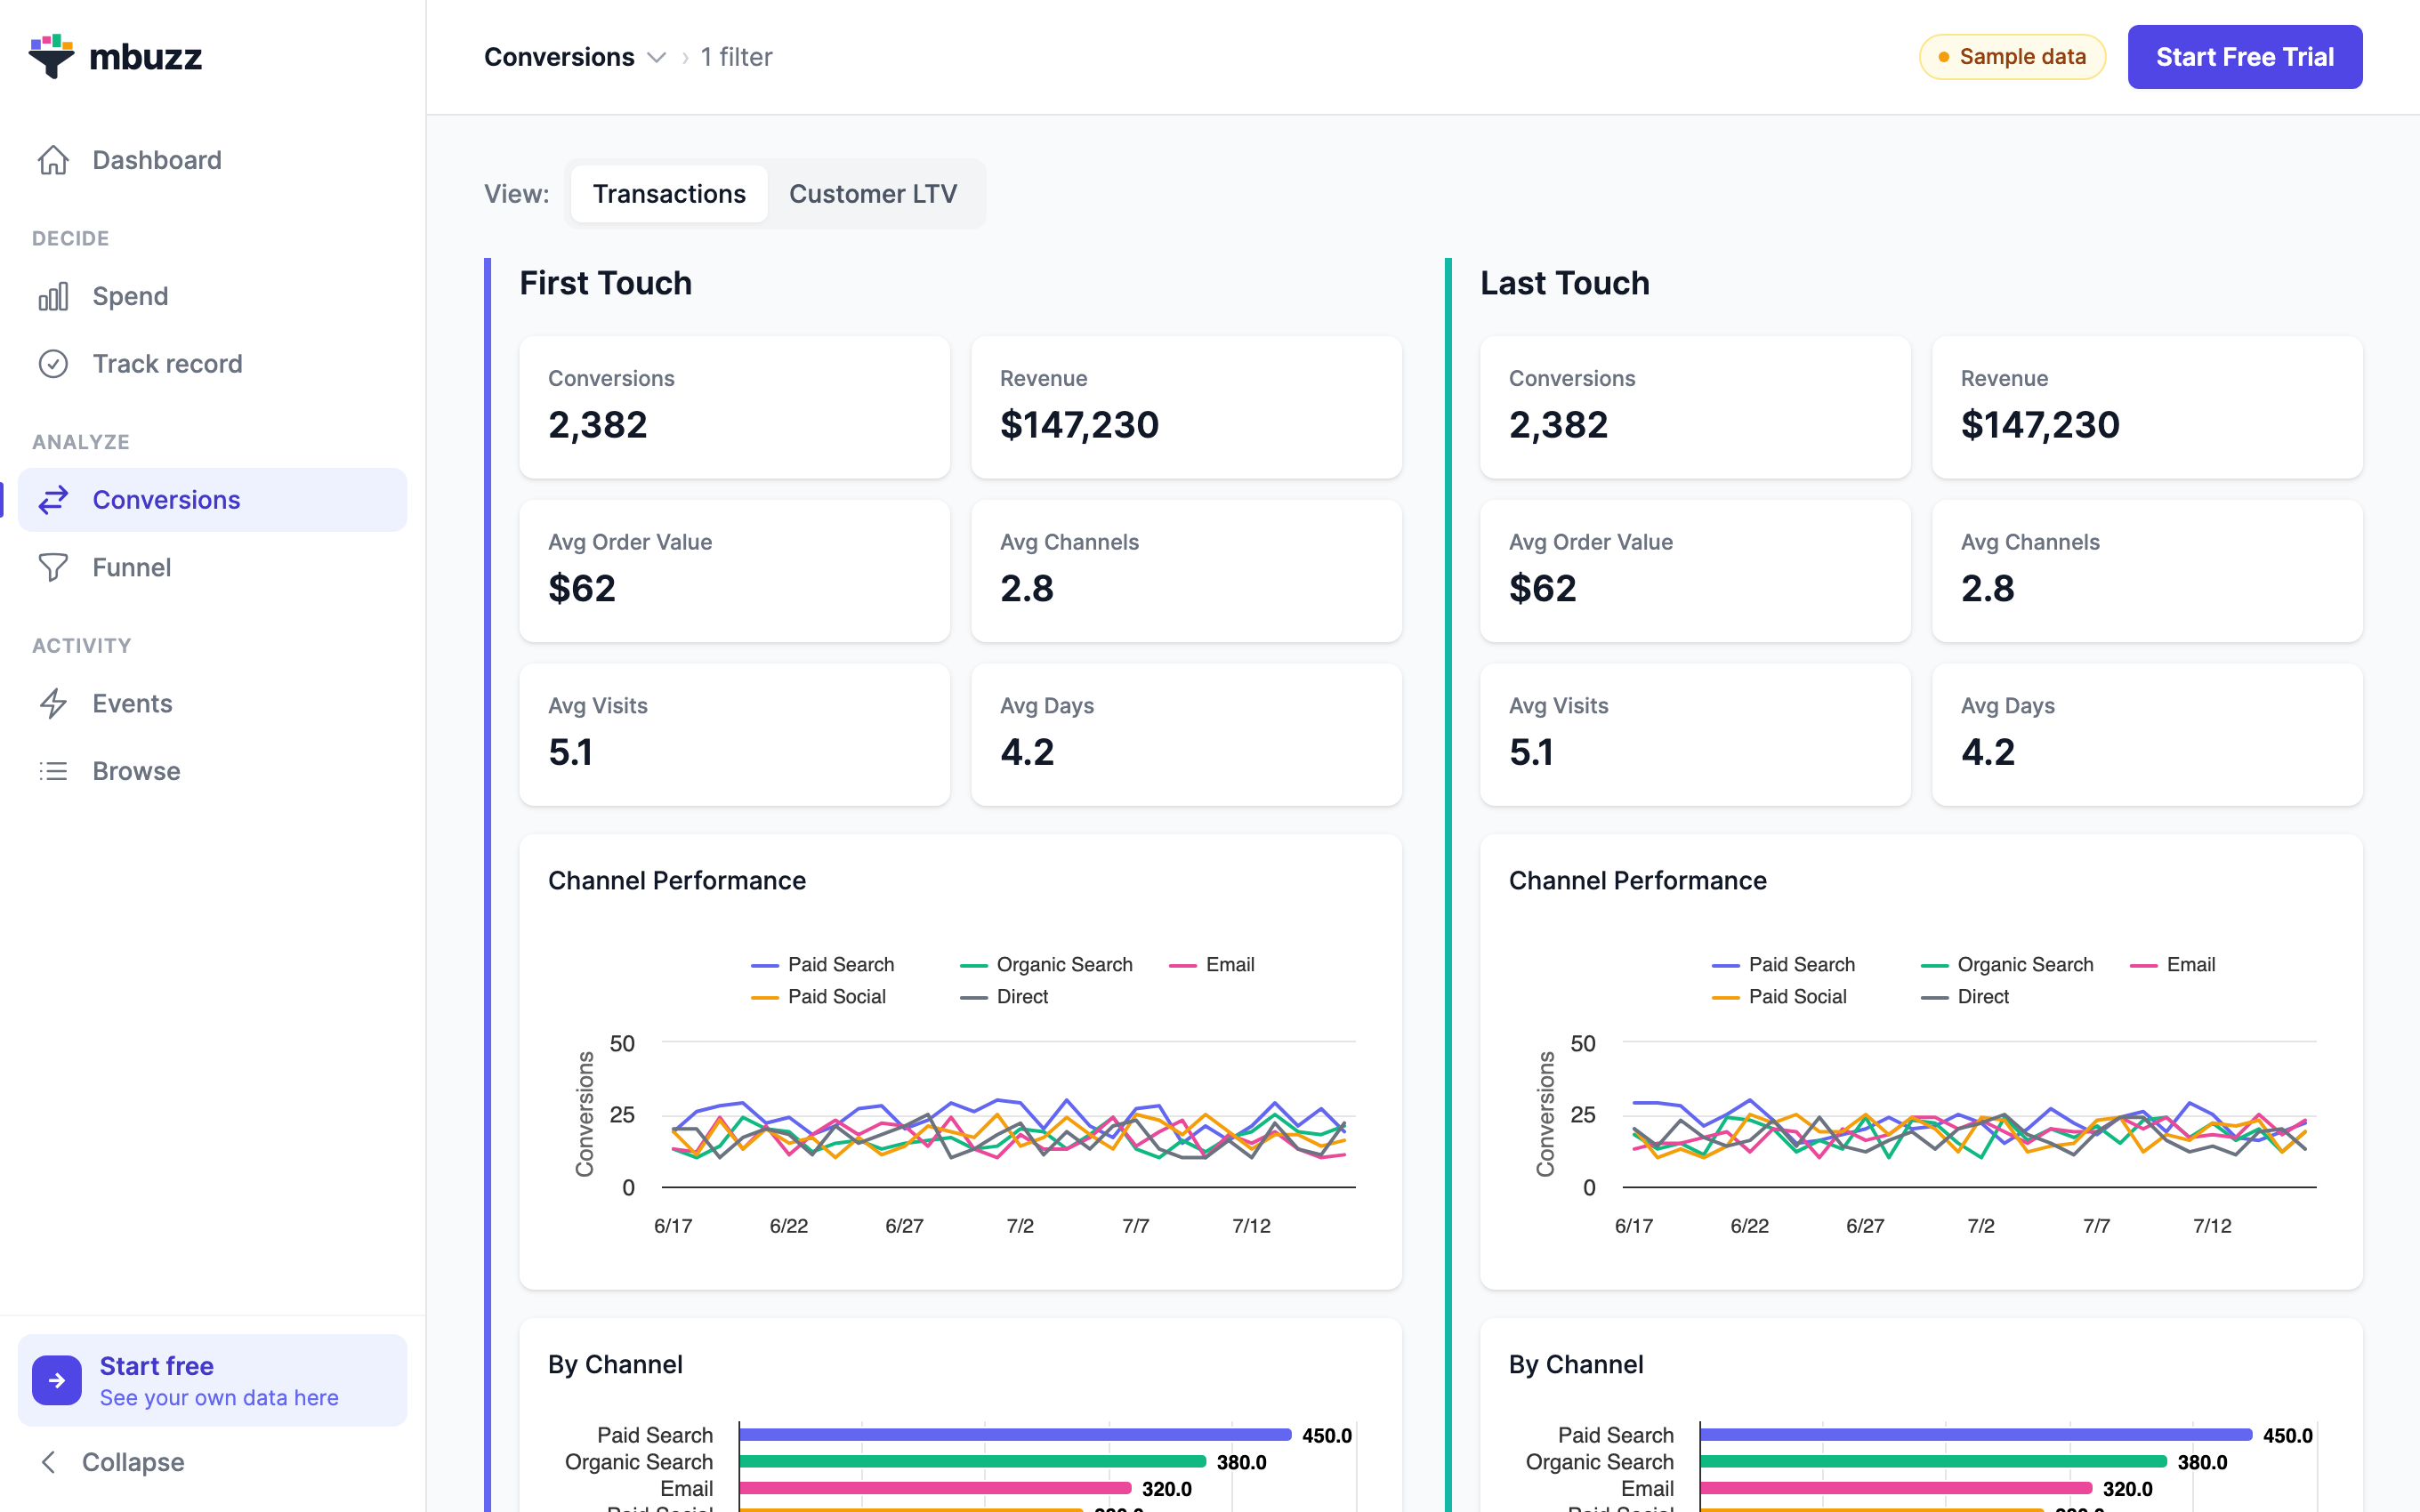This screenshot has height=1512, width=2420.
Task: Click Last Touch Avg Days 4.2 card
Action: (x=2148, y=735)
